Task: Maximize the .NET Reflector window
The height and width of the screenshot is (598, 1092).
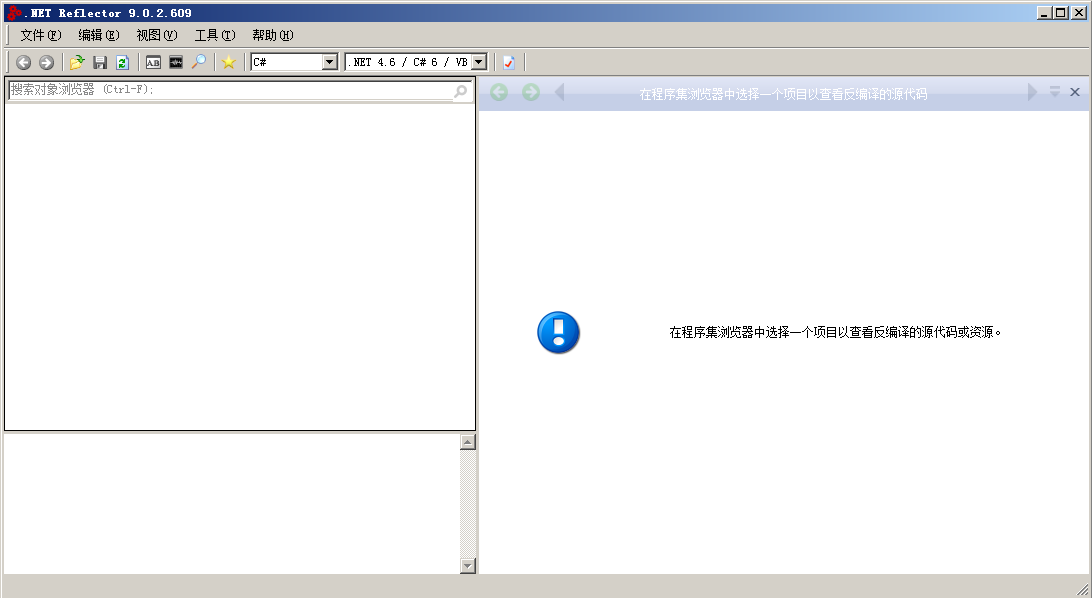Action: pos(1061,13)
